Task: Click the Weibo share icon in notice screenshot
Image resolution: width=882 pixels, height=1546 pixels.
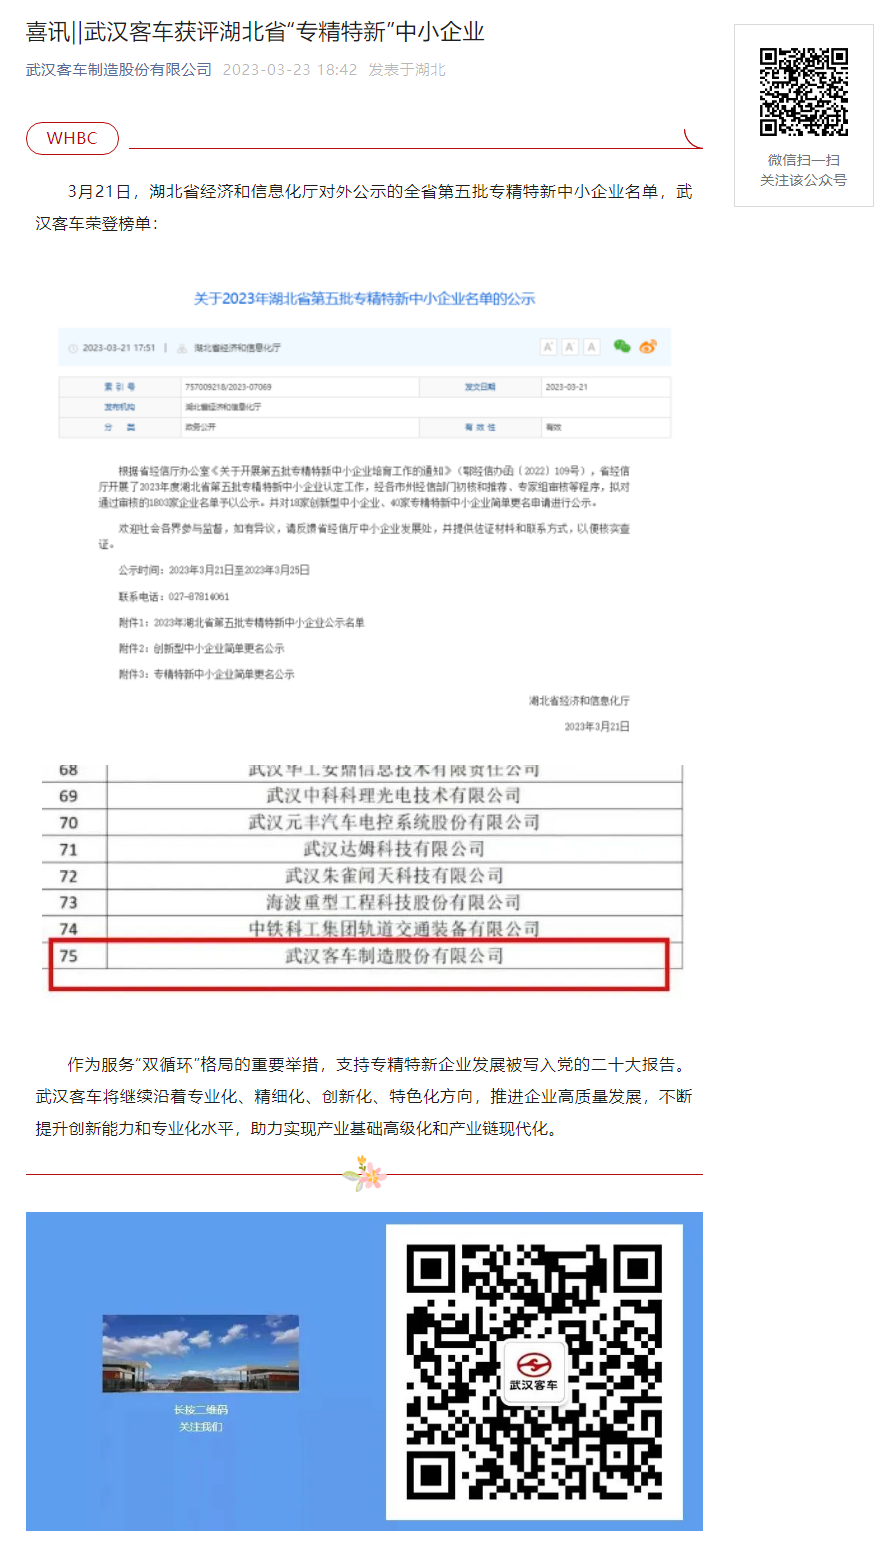Action: pyautogui.click(x=648, y=346)
